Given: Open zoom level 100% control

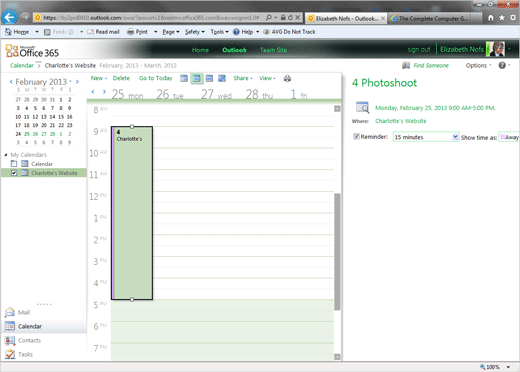Looking at the screenshot, I should click(x=495, y=367).
